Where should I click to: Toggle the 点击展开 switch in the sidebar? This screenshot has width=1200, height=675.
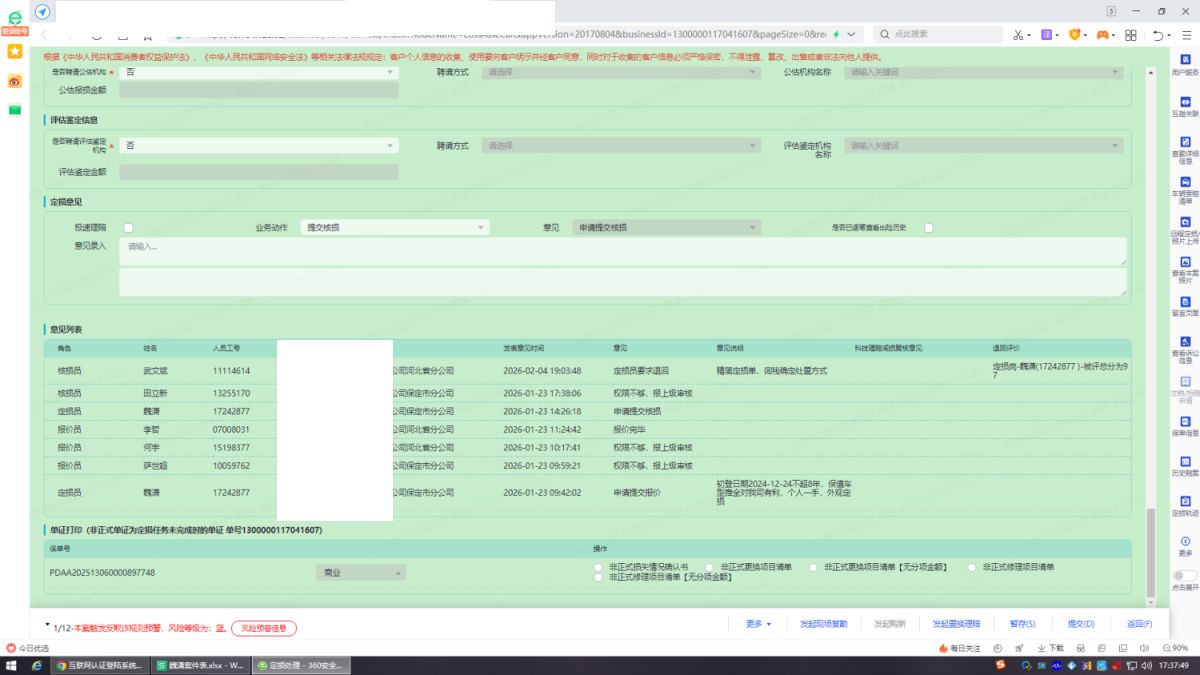1184,575
